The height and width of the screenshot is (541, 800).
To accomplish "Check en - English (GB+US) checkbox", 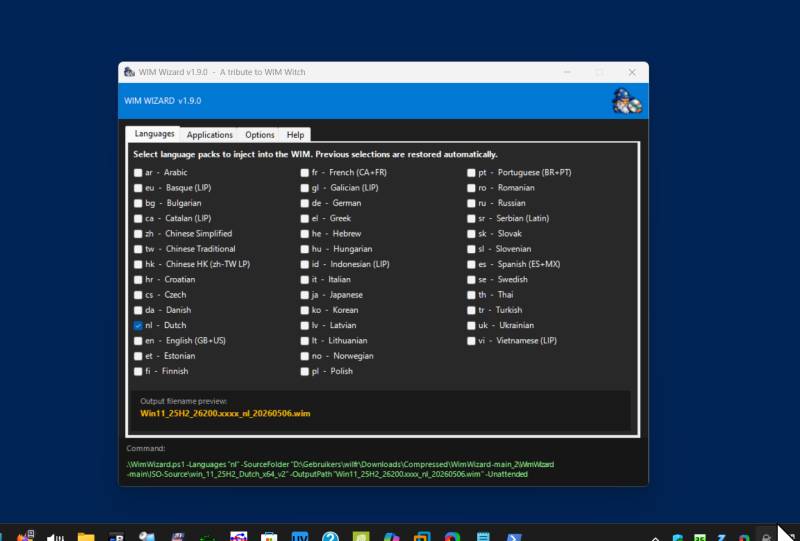I will tap(138, 341).
